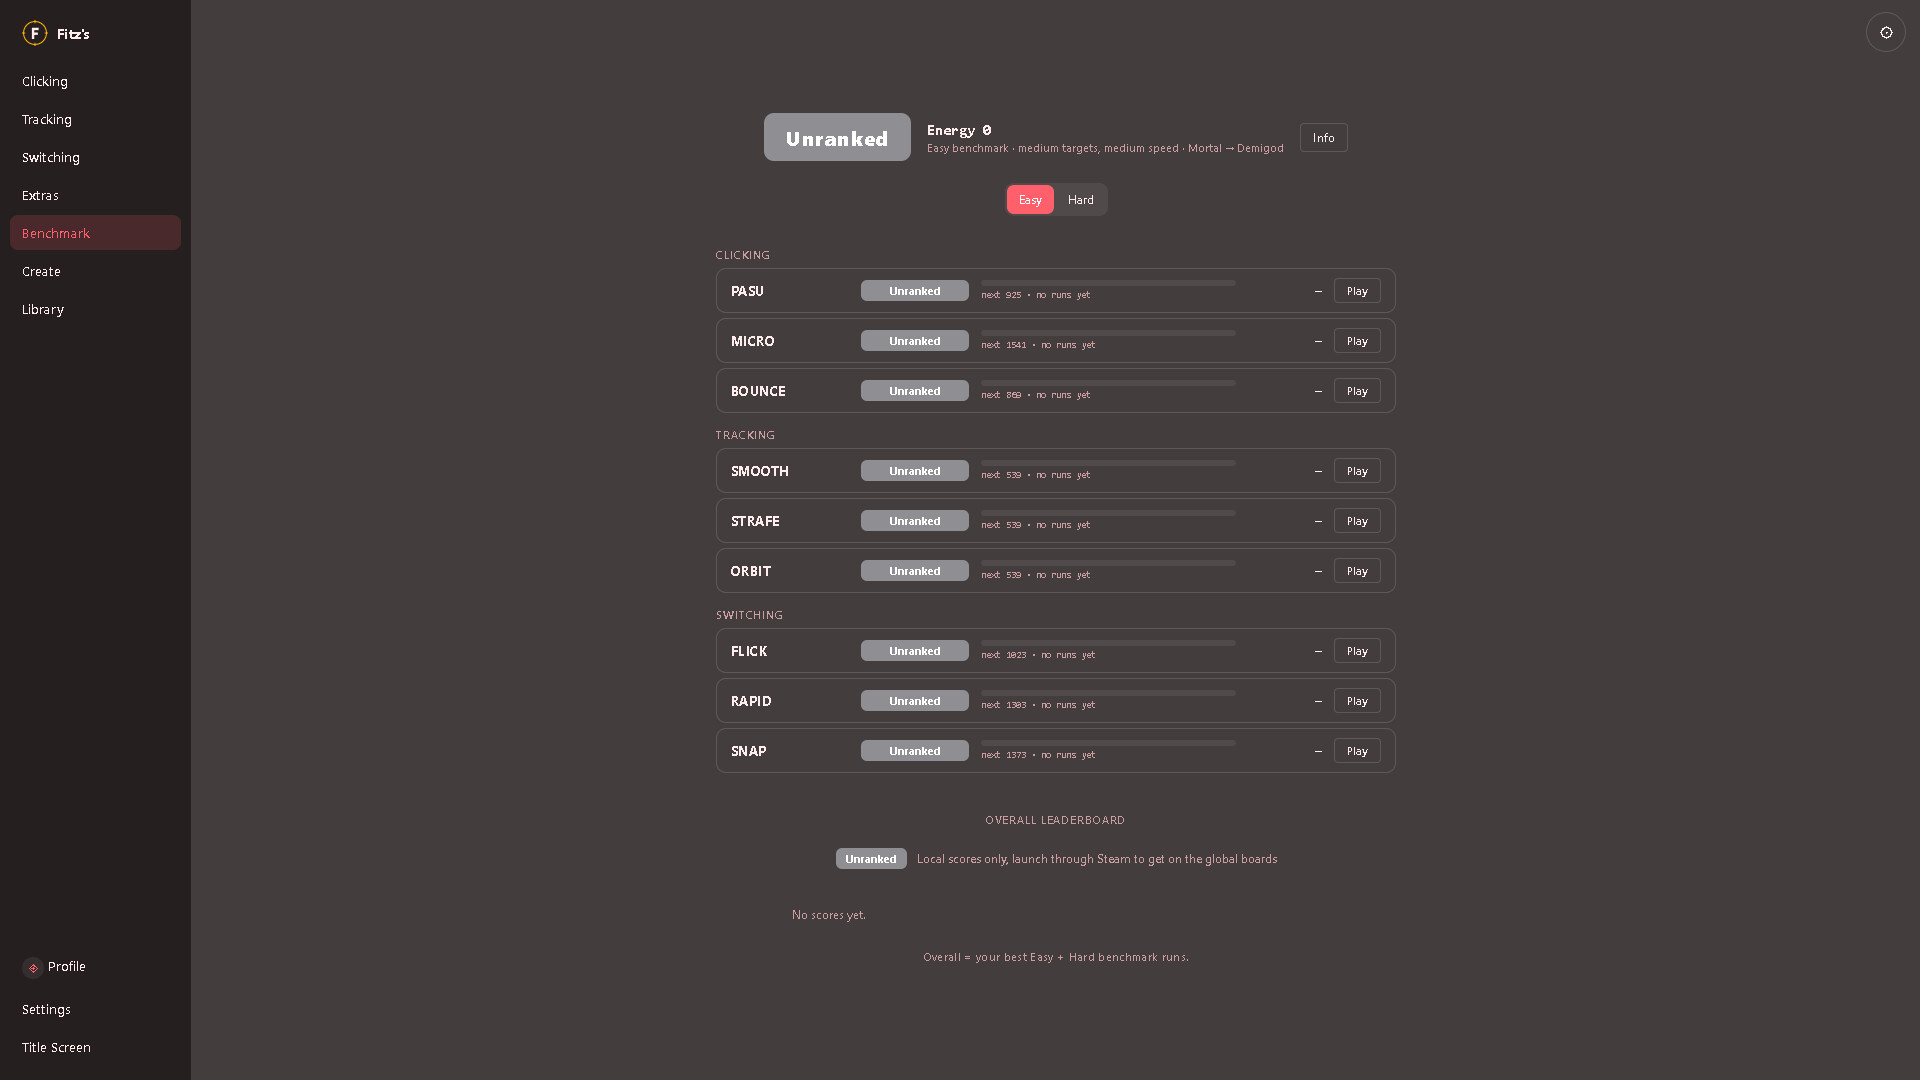The image size is (1920, 1080).
Task: Click the 'OVERALL LEADERBOARD' heading
Action: click(1055, 820)
